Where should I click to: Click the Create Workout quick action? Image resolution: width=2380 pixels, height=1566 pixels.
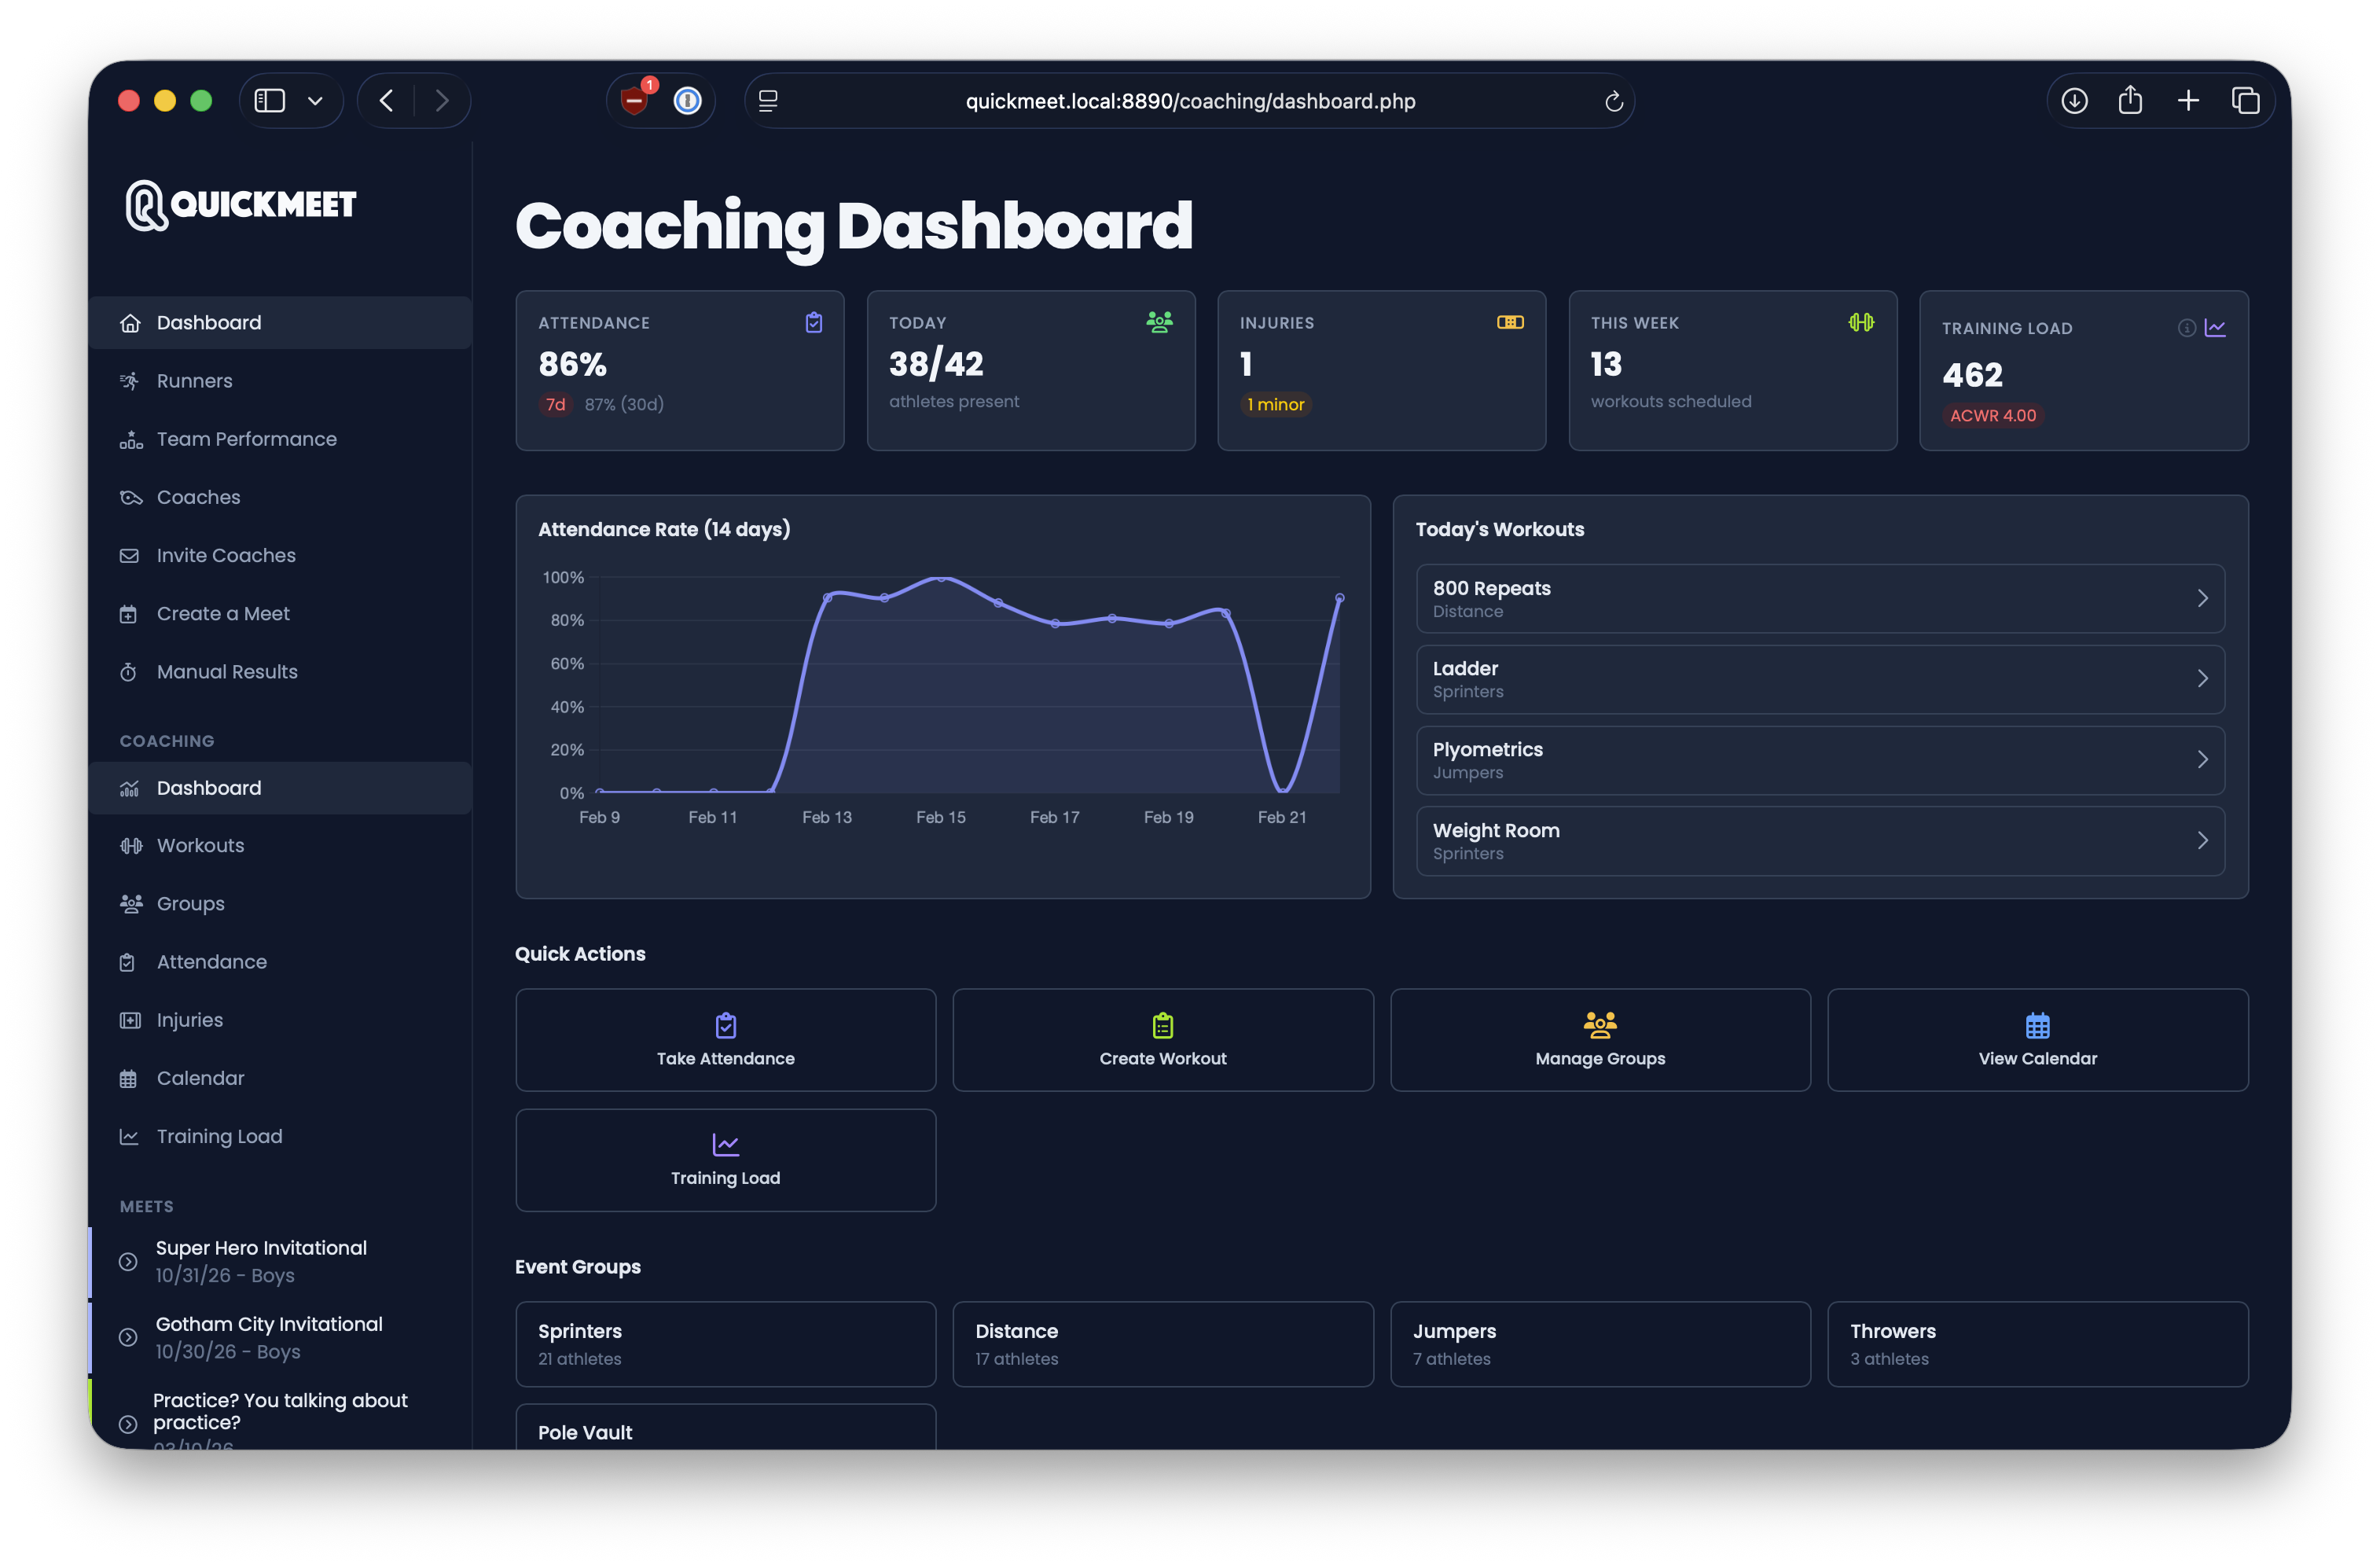[x=1162, y=1040]
